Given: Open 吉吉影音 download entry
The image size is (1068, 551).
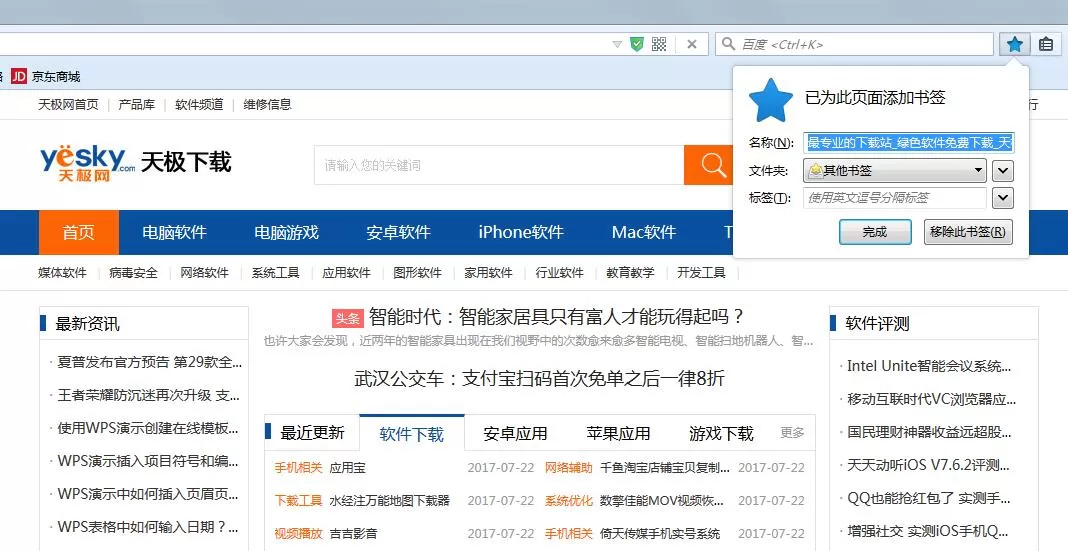Looking at the screenshot, I should (354, 533).
